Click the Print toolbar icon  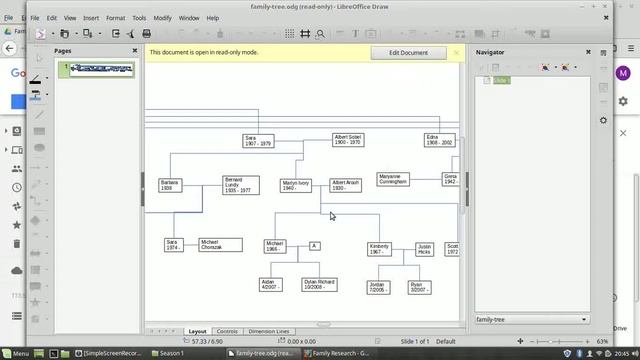(x=147, y=34)
